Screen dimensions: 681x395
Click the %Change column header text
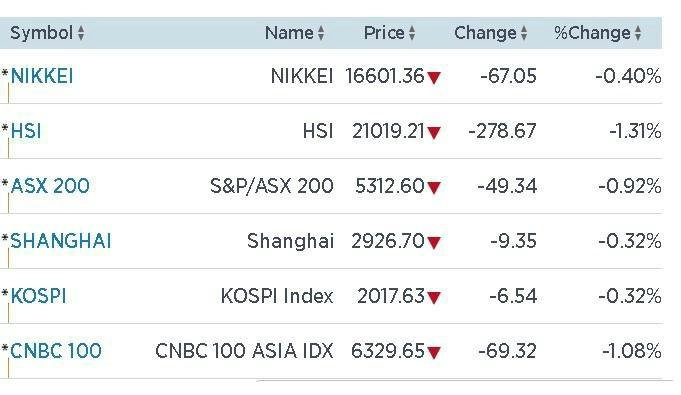point(592,33)
